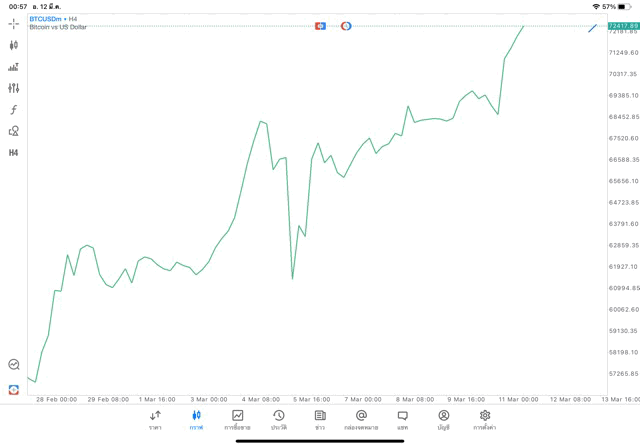Image resolution: width=640 pixels, height=447 pixels.
Task: Go to the ประวัติ (History) tab
Action: [279, 419]
